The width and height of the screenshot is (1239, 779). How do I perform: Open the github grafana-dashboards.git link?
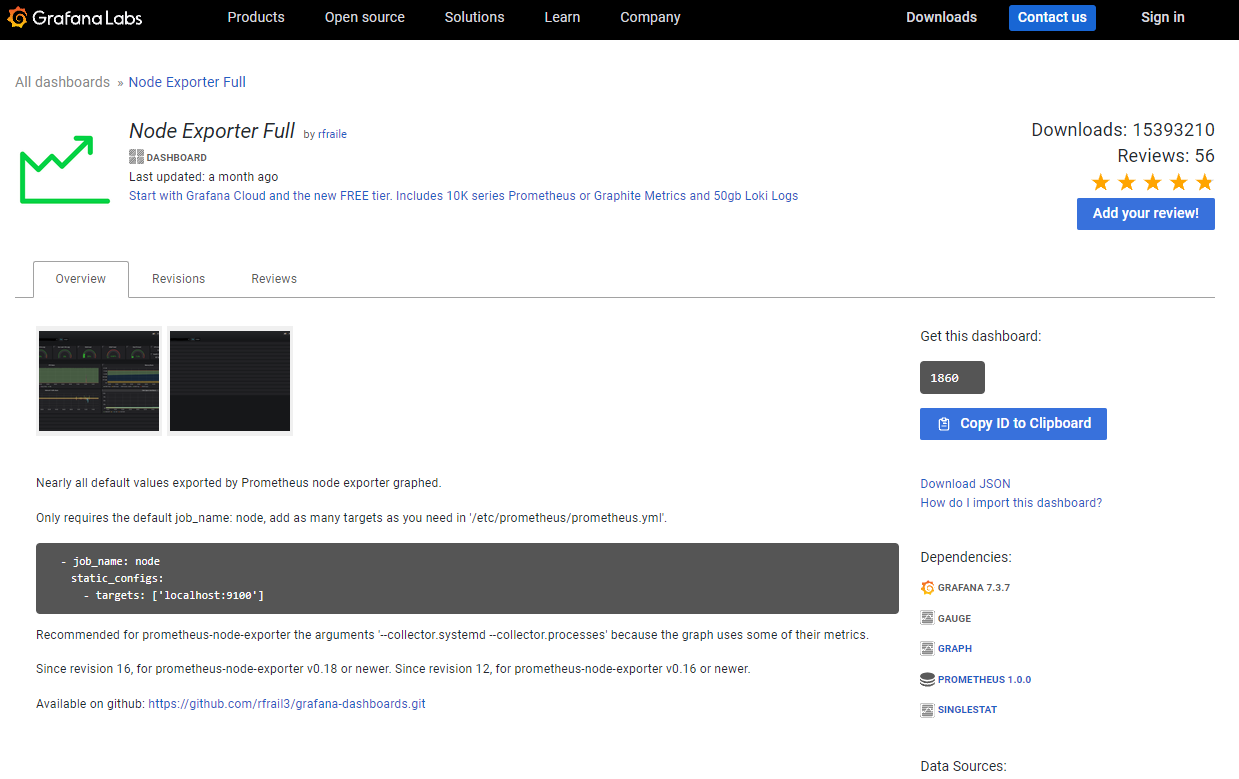pos(287,704)
